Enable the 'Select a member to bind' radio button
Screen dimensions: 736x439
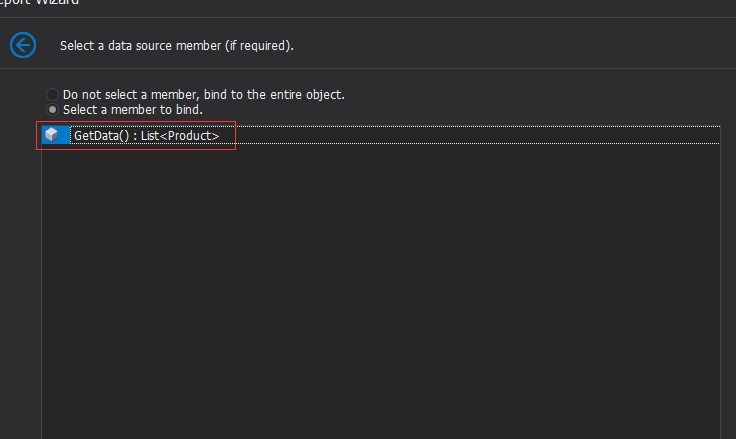(53, 109)
